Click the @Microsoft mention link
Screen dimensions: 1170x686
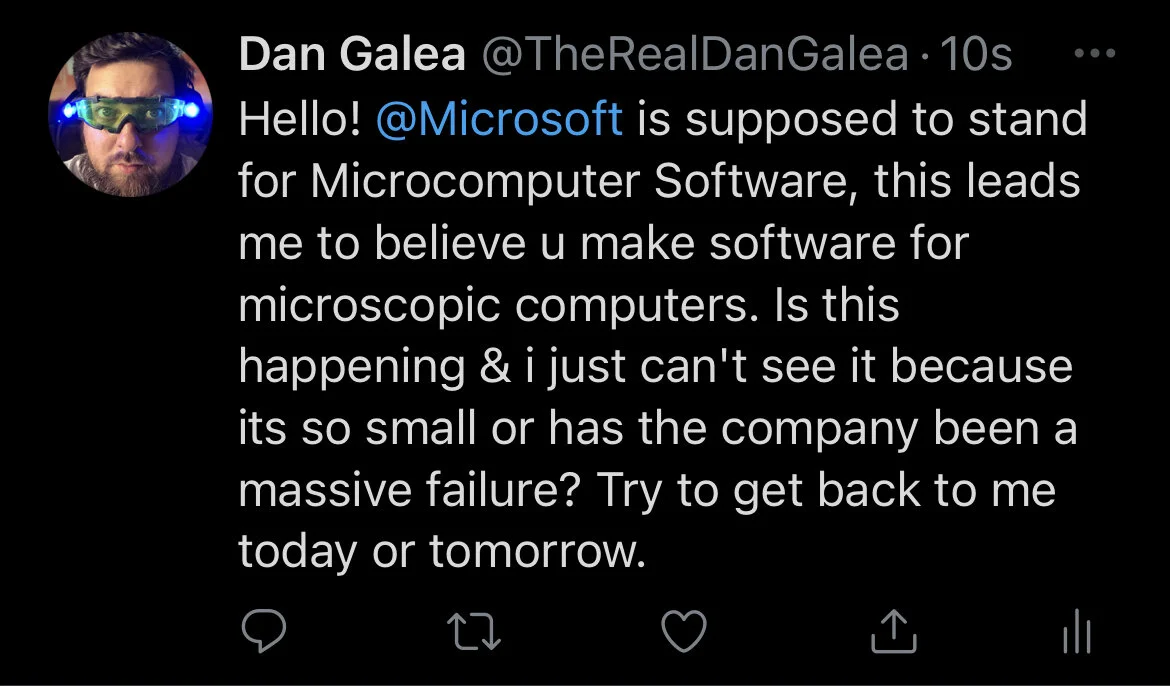tap(499, 119)
